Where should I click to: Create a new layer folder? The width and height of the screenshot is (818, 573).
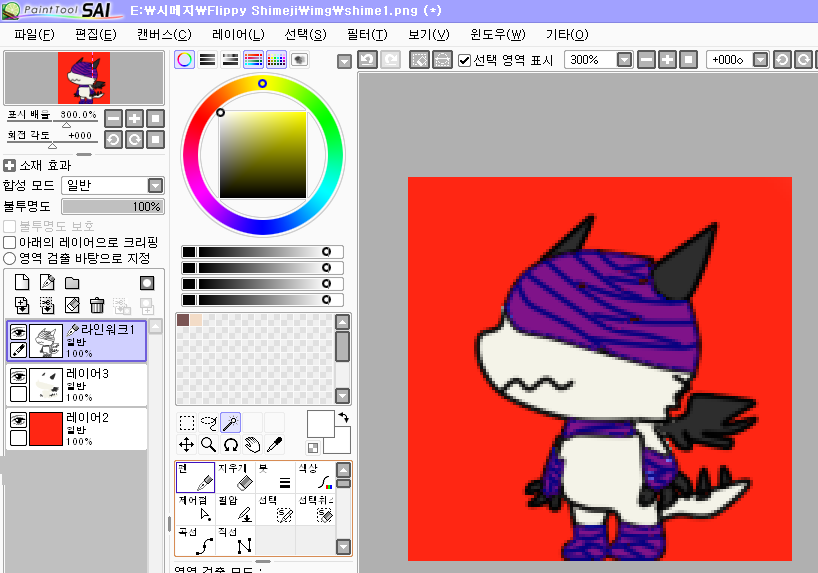coord(72,283)
